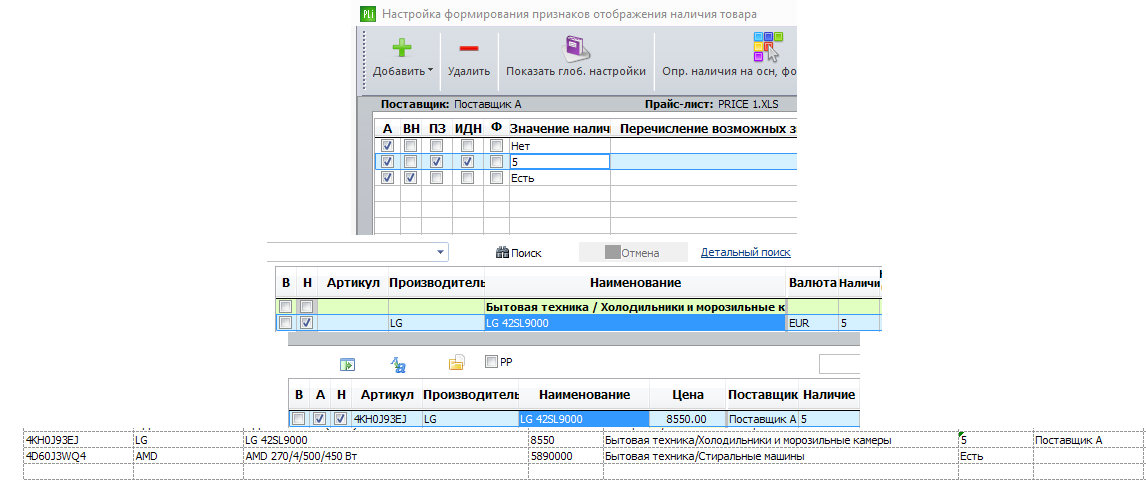
Task: Toggle the А checkbox in the 4KH0J93EJ row
Action: click(319, 419)
